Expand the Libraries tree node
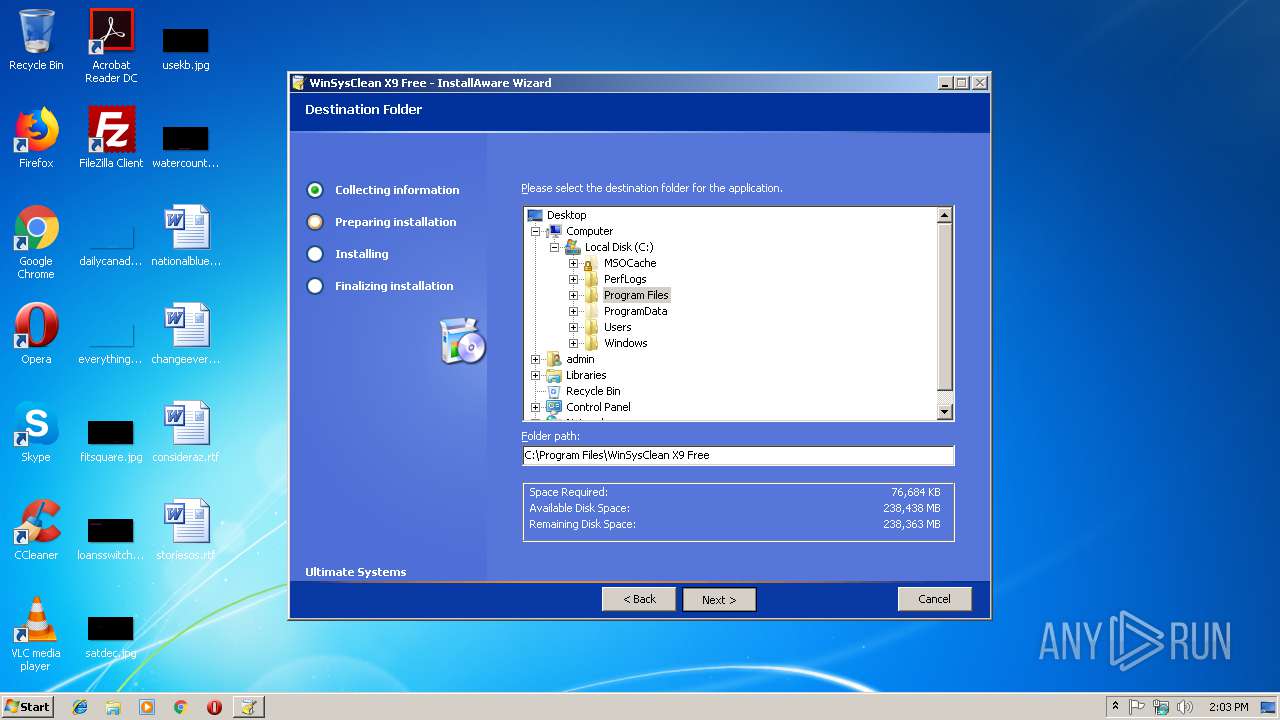 536,375
